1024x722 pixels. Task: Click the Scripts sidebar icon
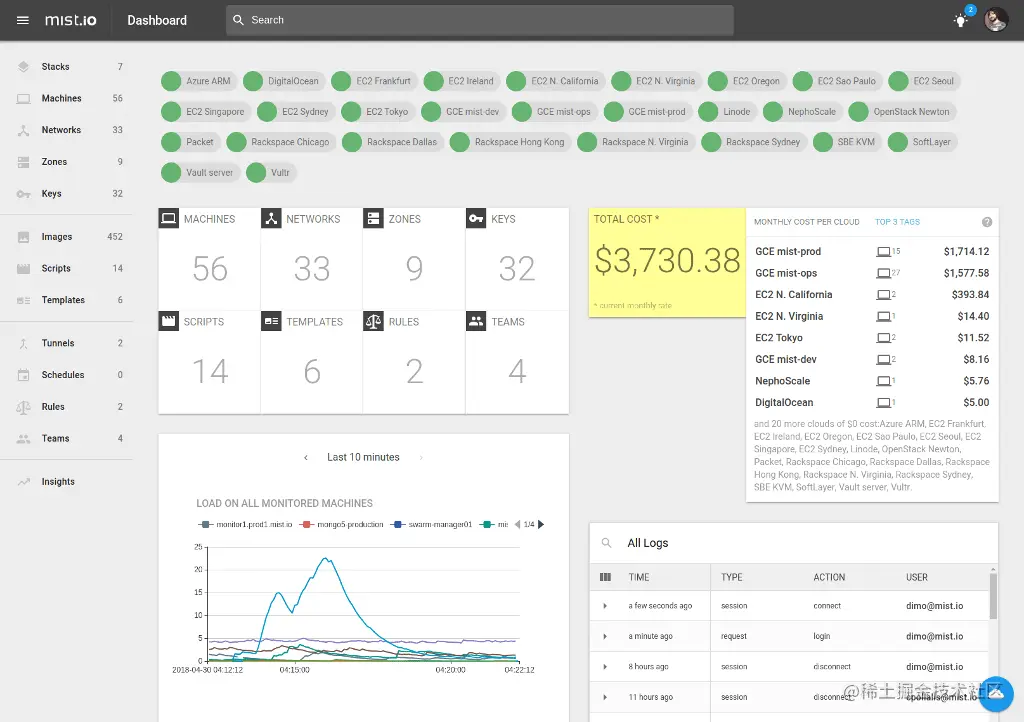(24, 268)
